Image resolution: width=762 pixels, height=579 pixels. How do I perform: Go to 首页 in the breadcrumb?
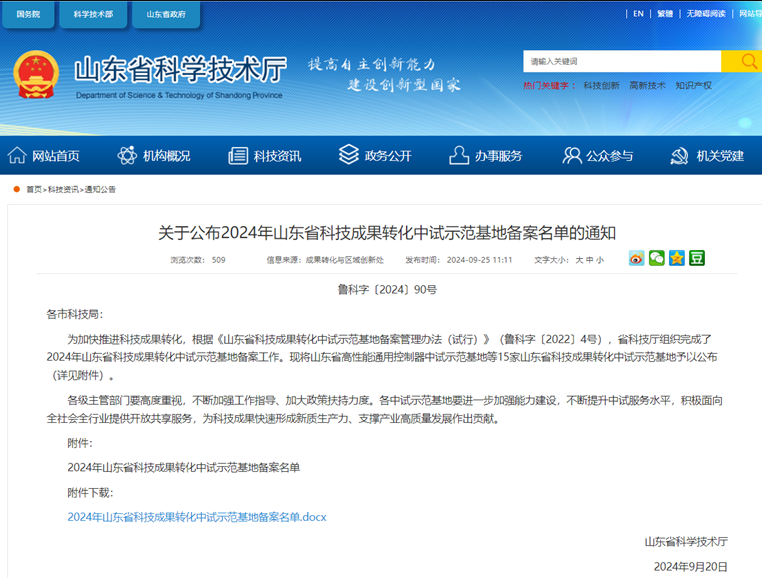pos(34,190)
